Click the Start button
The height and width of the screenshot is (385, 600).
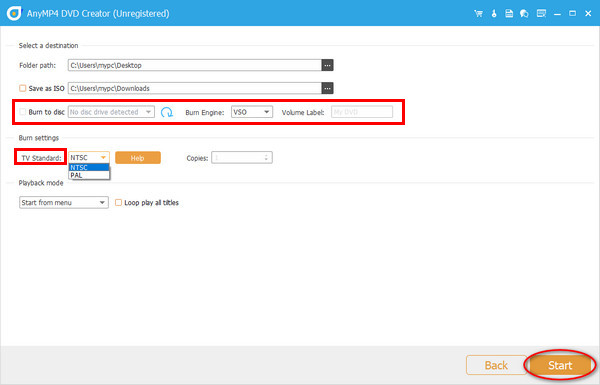click(x=560, y=365)
